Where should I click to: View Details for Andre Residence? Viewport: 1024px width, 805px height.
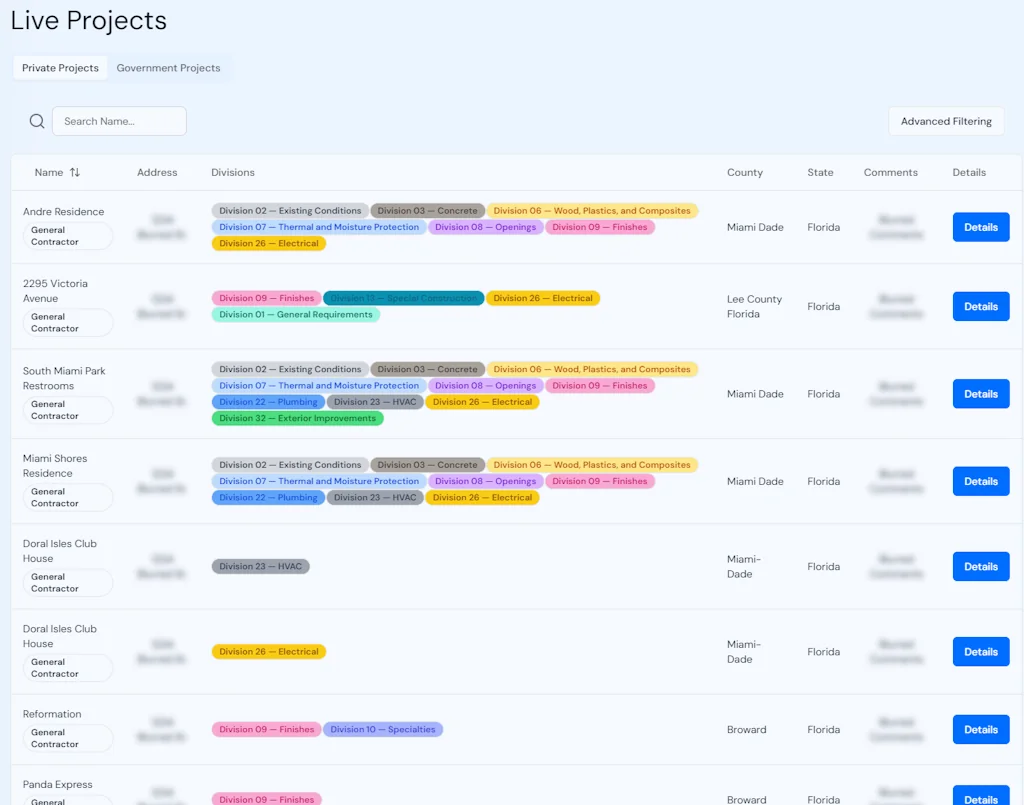point(980,227)
